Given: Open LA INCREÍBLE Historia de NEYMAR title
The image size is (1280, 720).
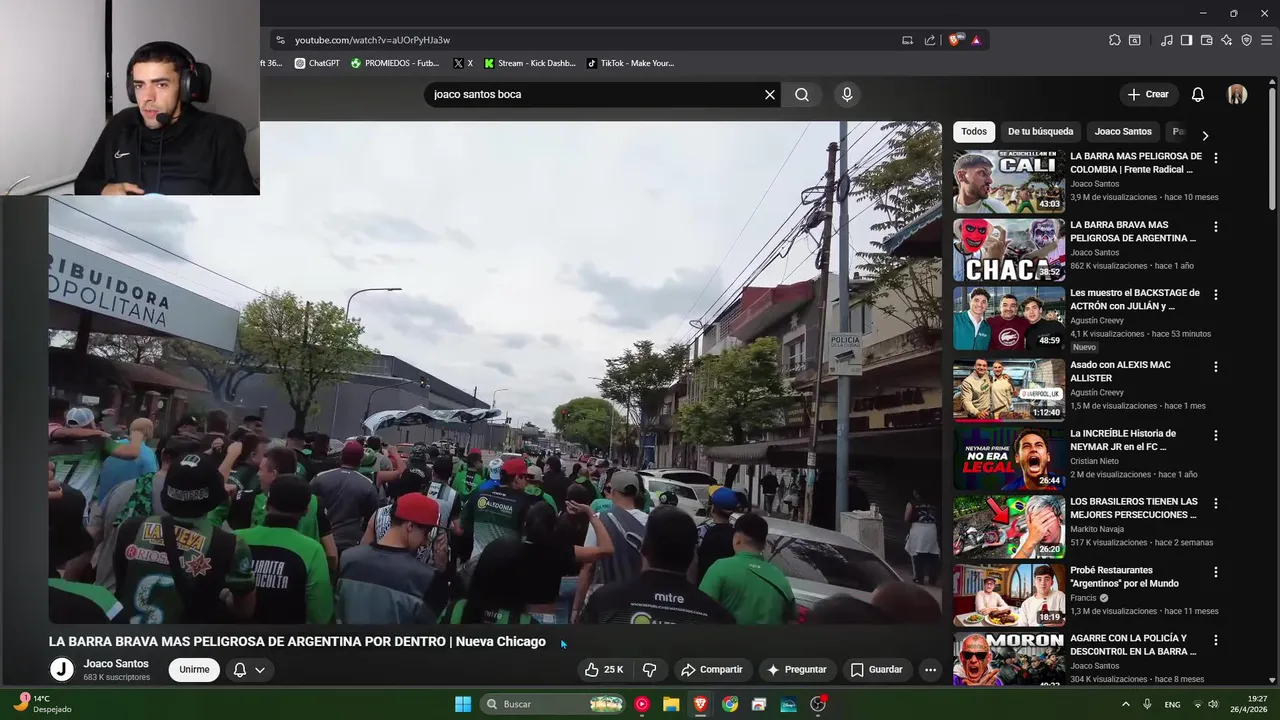Looking at the screenshot, I should point(1123,440).
